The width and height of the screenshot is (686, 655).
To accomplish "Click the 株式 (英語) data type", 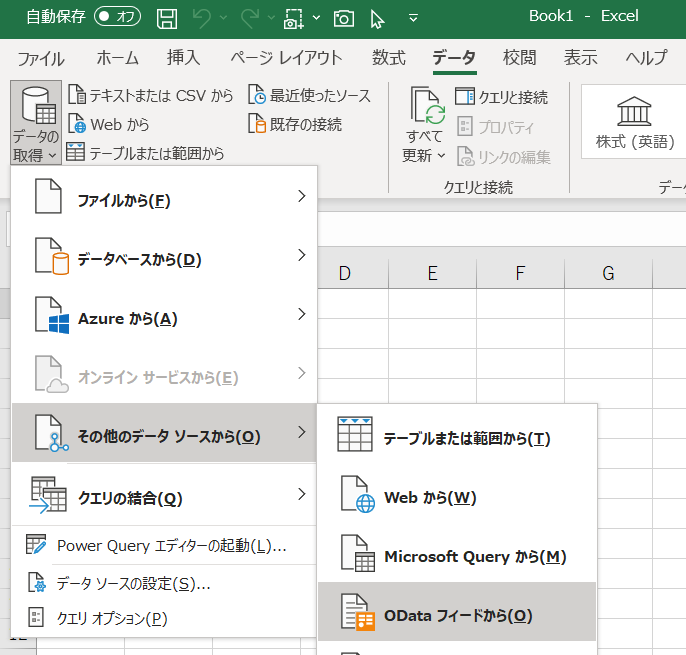I will tap(634, 122).
